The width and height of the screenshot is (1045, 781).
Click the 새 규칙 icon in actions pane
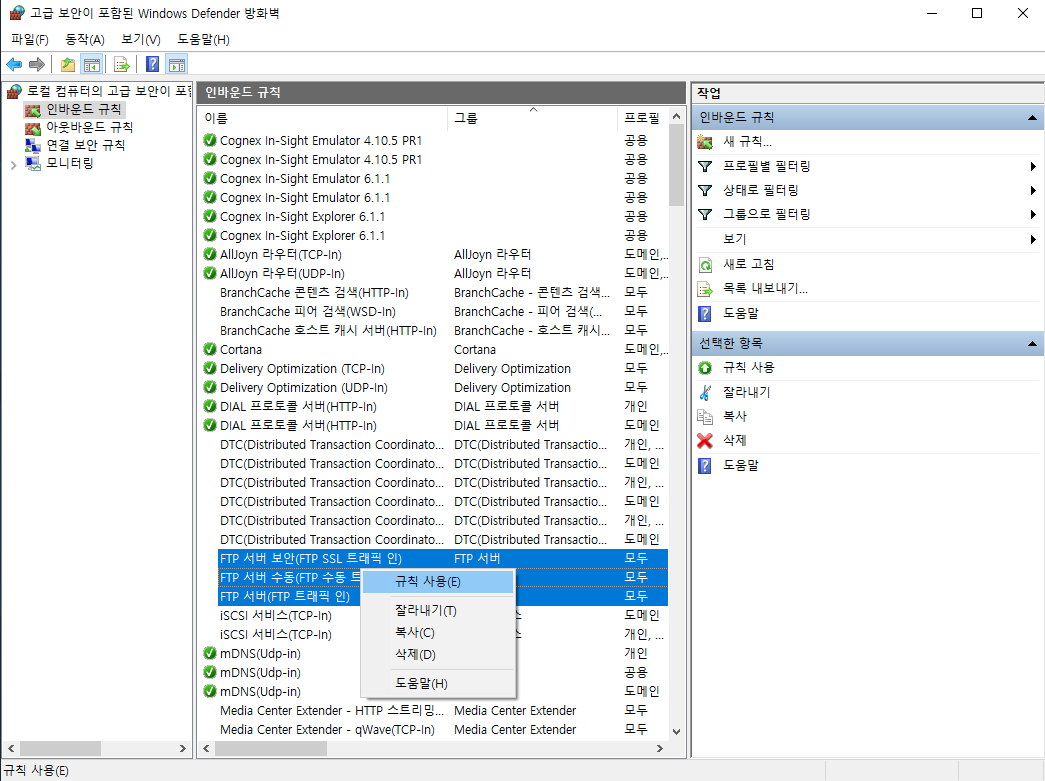[705, 142]
